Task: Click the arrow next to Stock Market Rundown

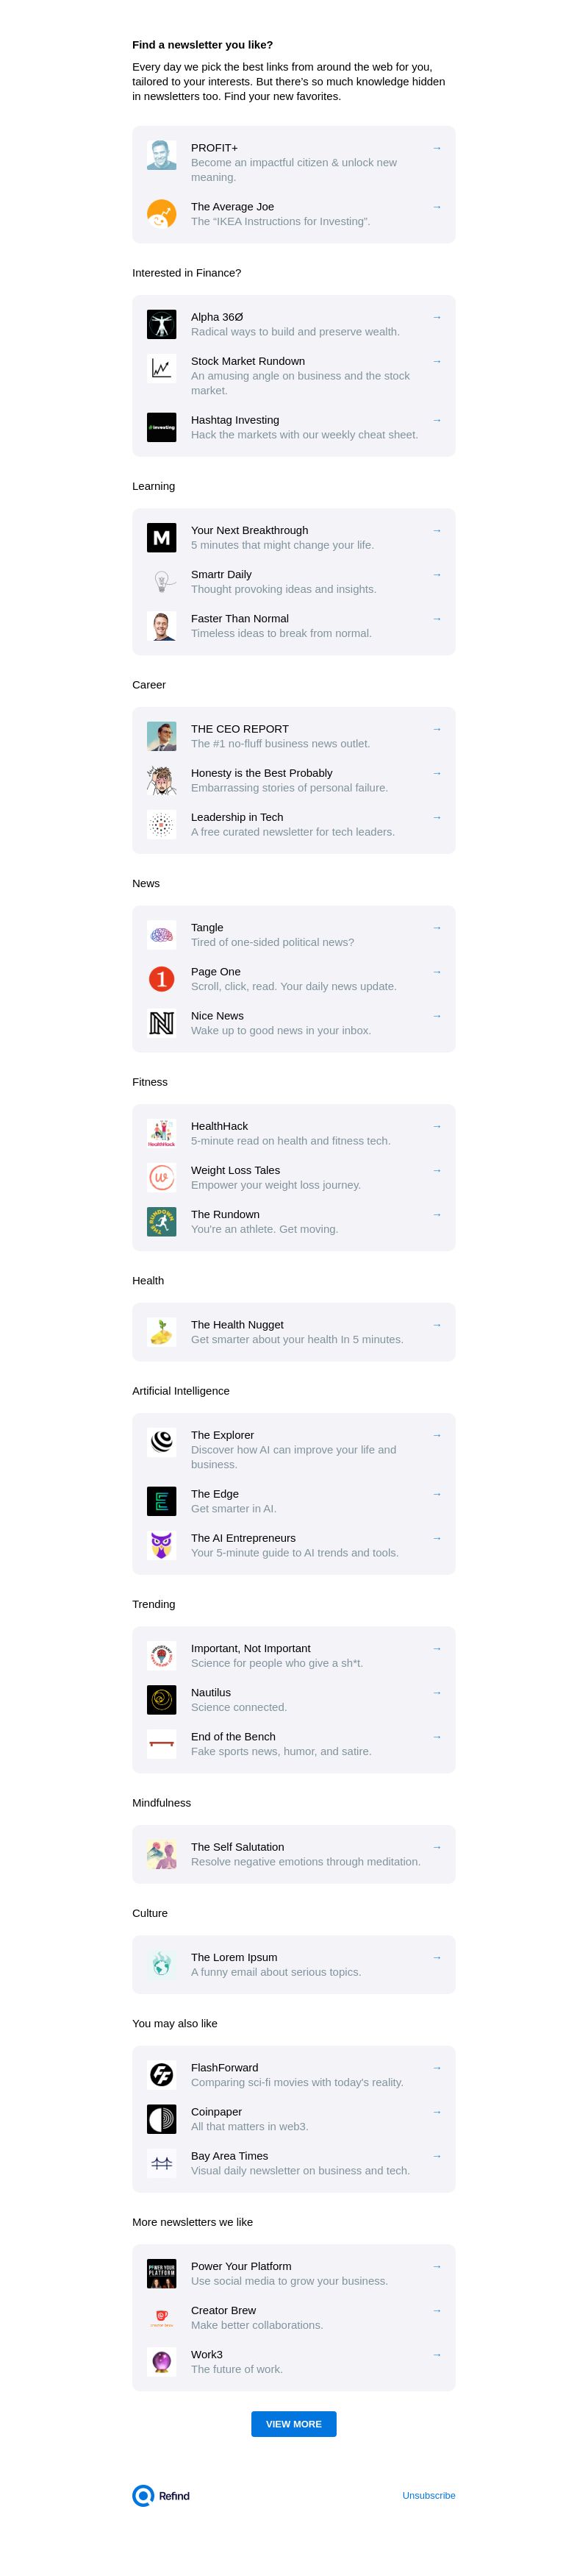Action: [x=437, y=361]
